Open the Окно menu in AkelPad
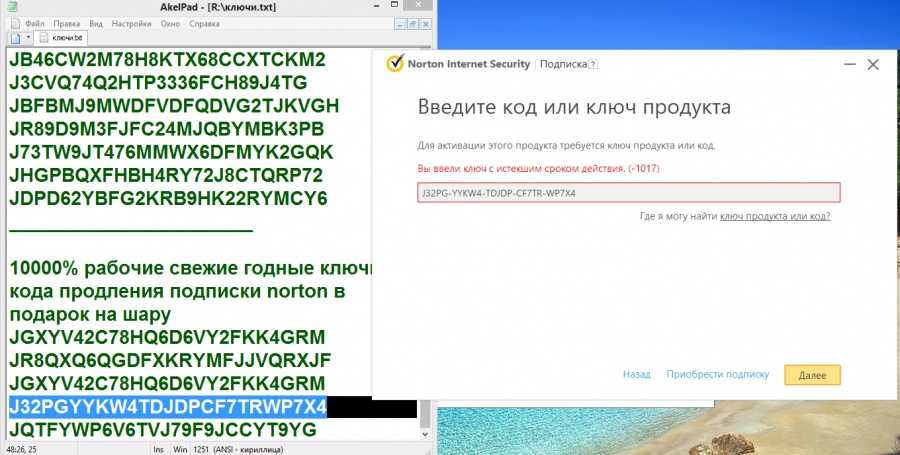Viewport: 900px width, 455px height. point(170,24)
